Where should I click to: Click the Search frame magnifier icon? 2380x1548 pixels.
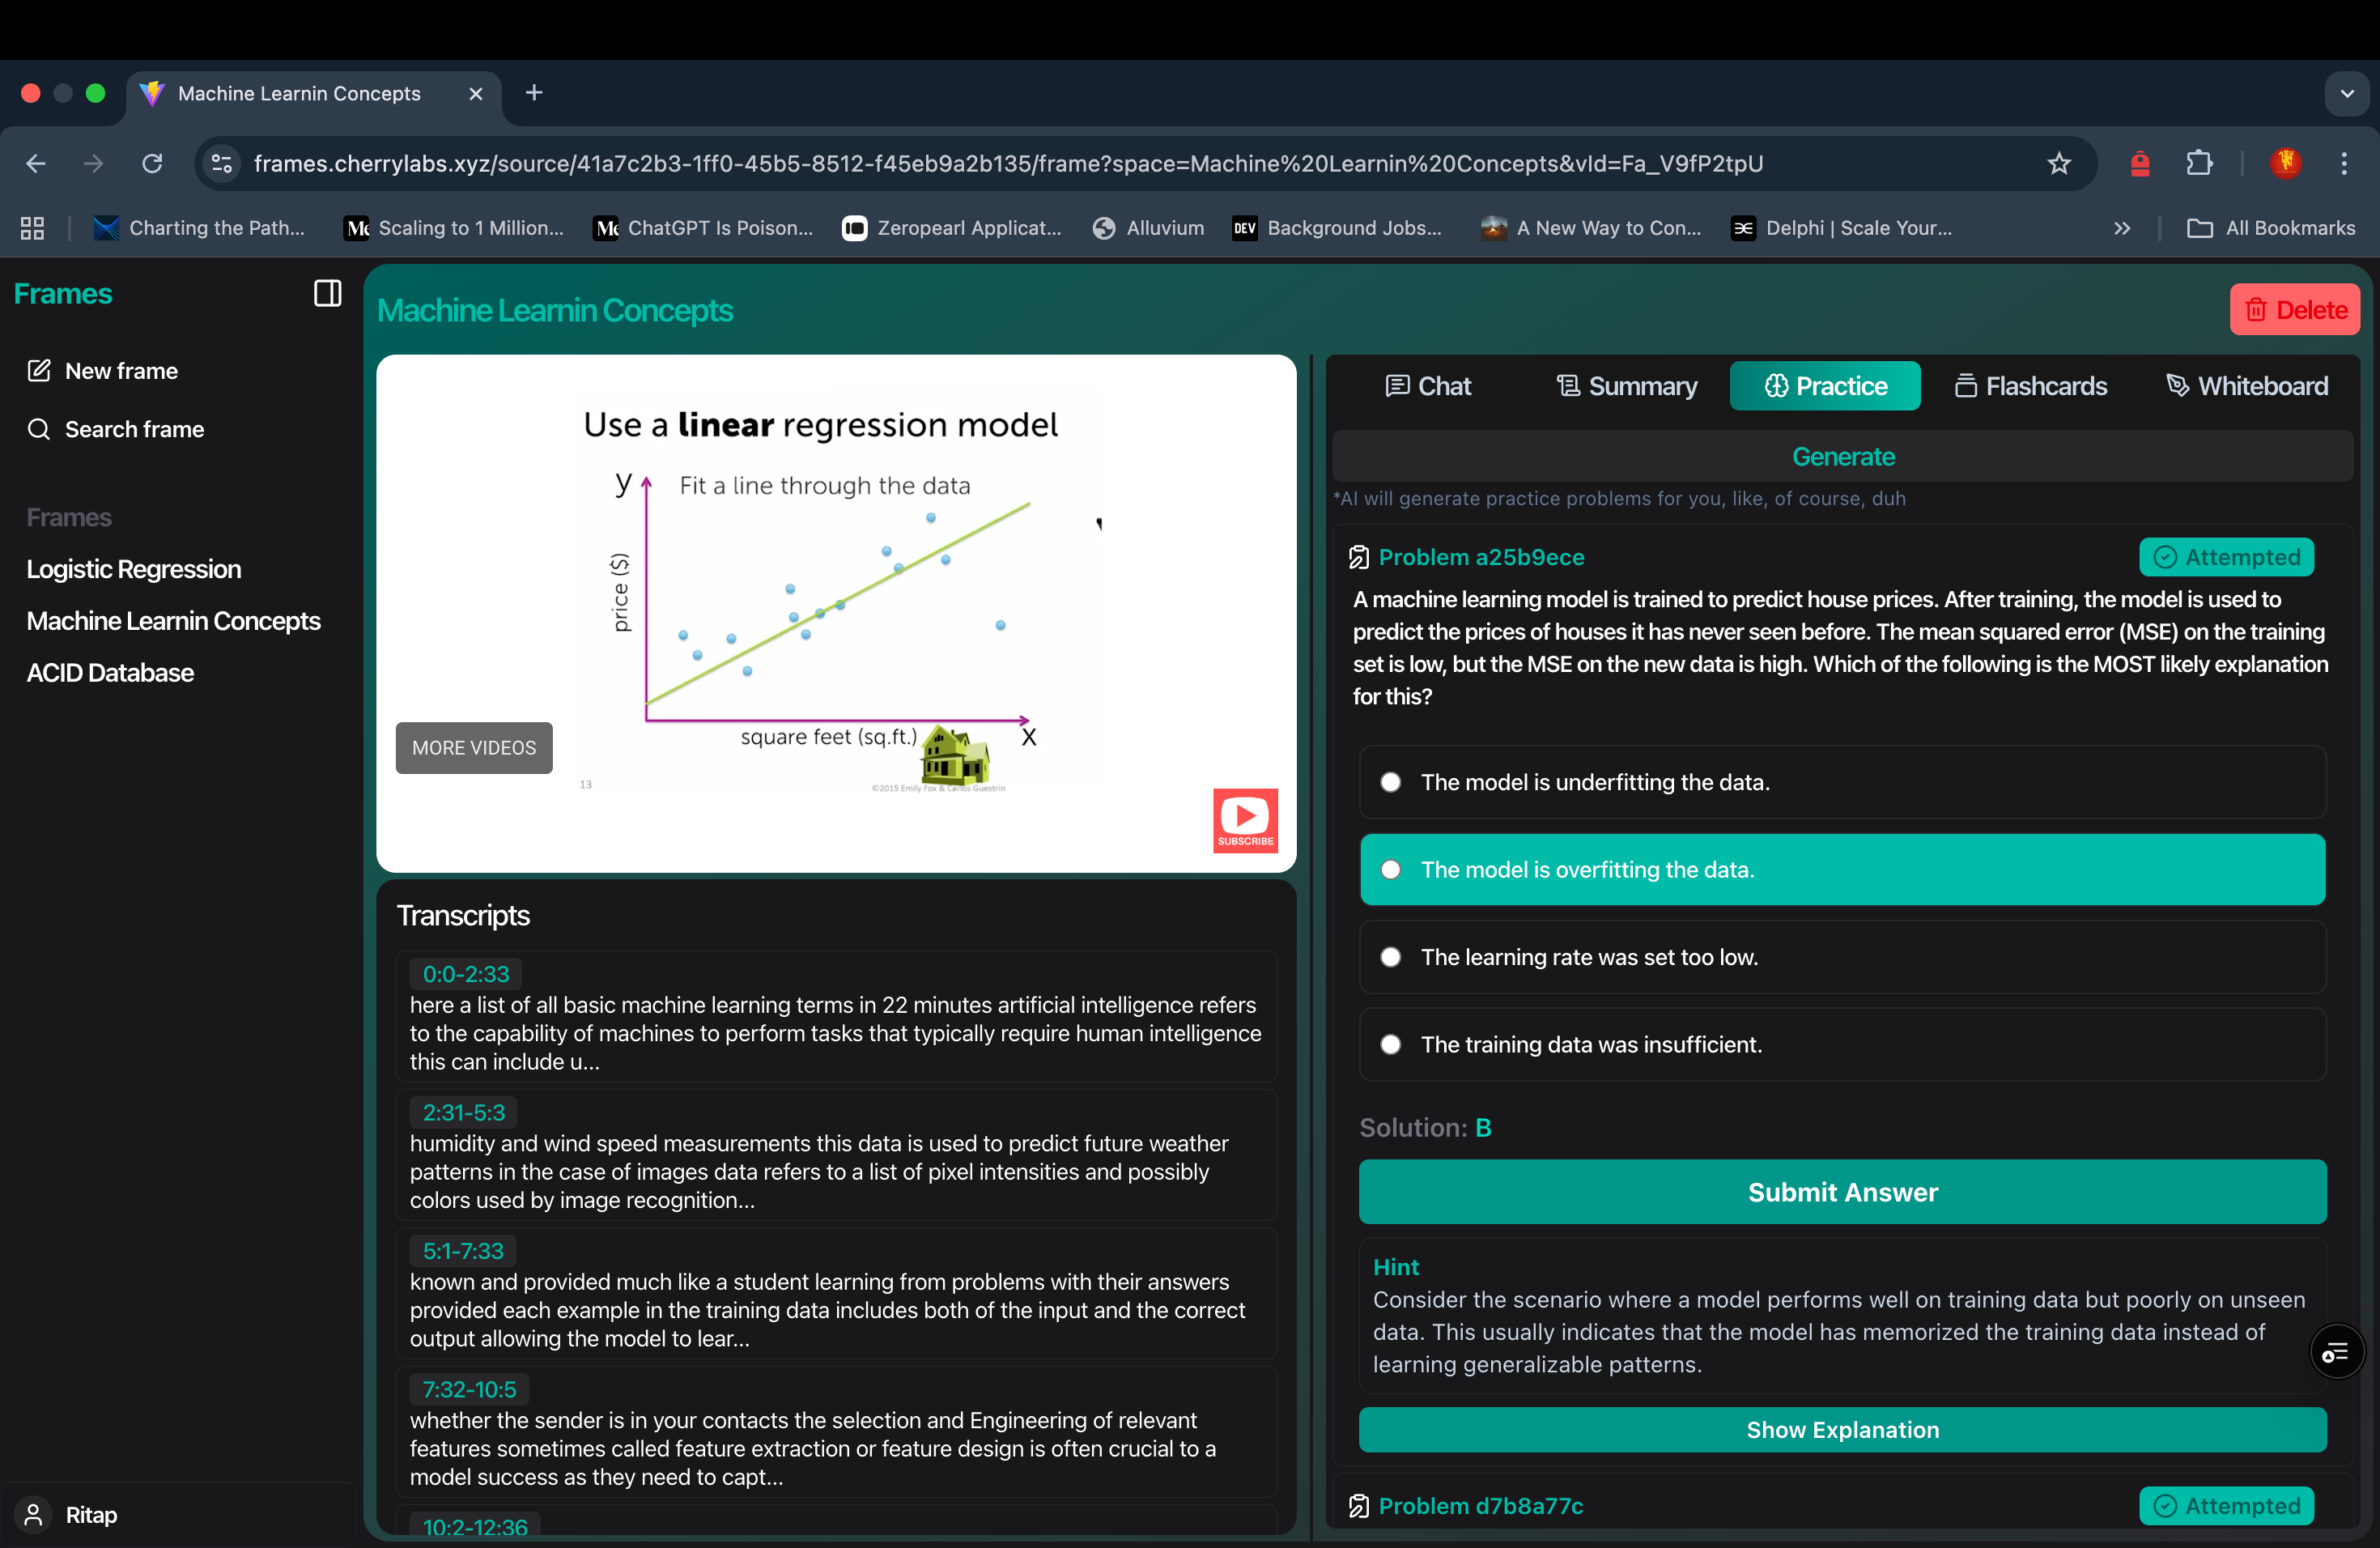(x=39, y=429)
